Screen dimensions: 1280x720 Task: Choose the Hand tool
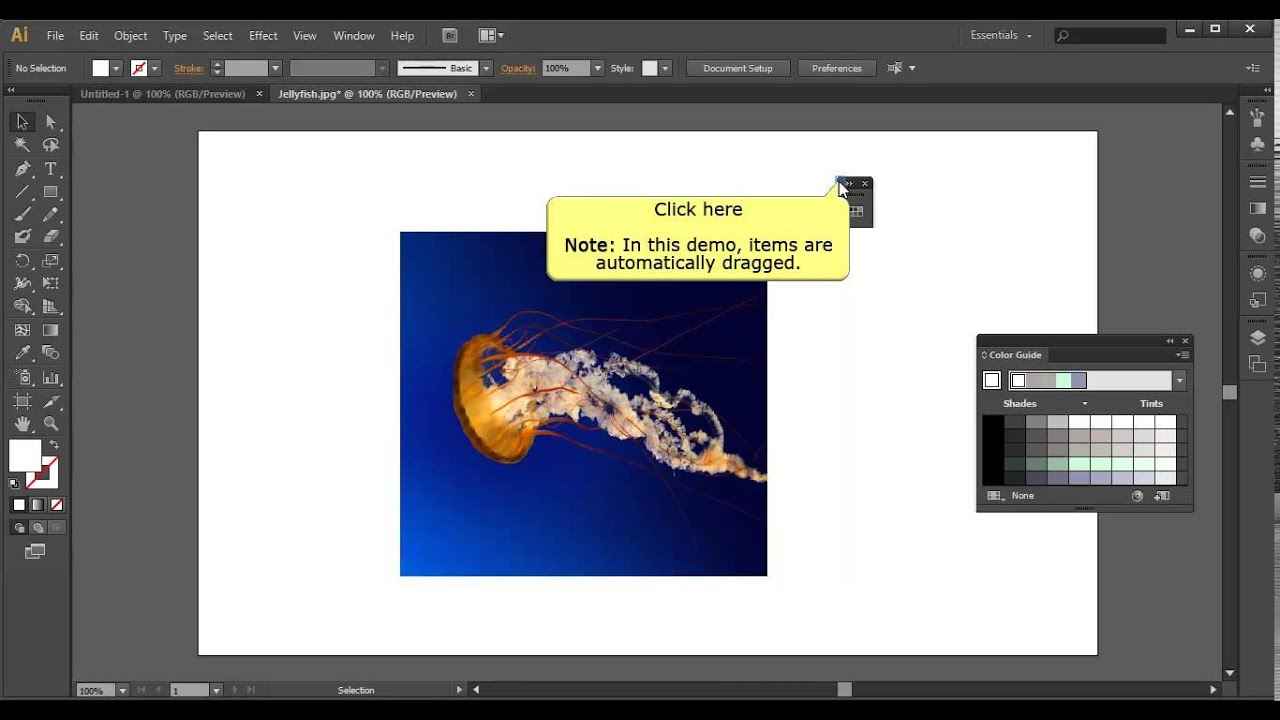pos(22,424)
